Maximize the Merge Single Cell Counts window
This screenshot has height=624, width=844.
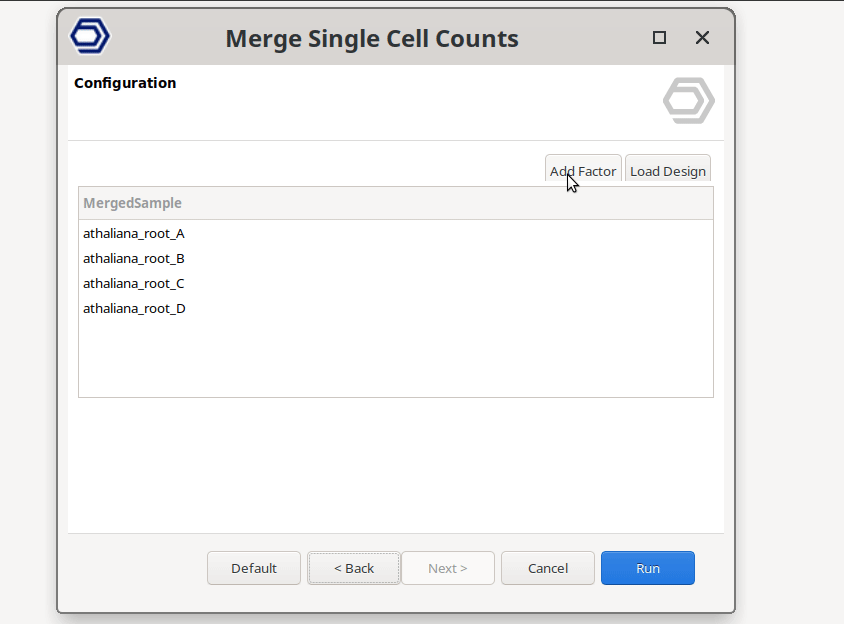(x=659, y=38)
